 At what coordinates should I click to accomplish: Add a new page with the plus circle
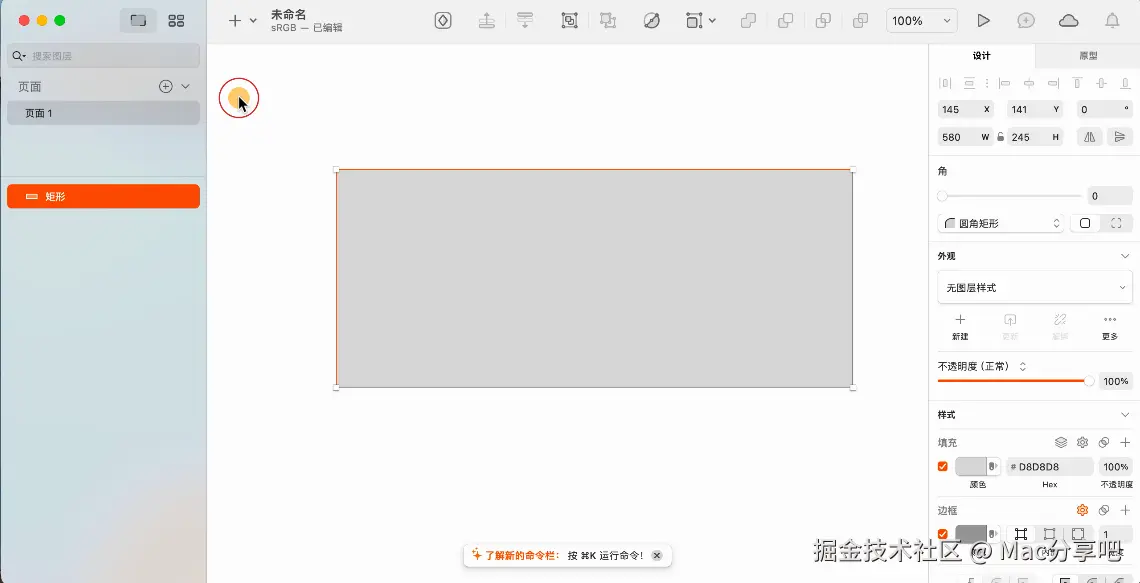[x=166, y=87]
